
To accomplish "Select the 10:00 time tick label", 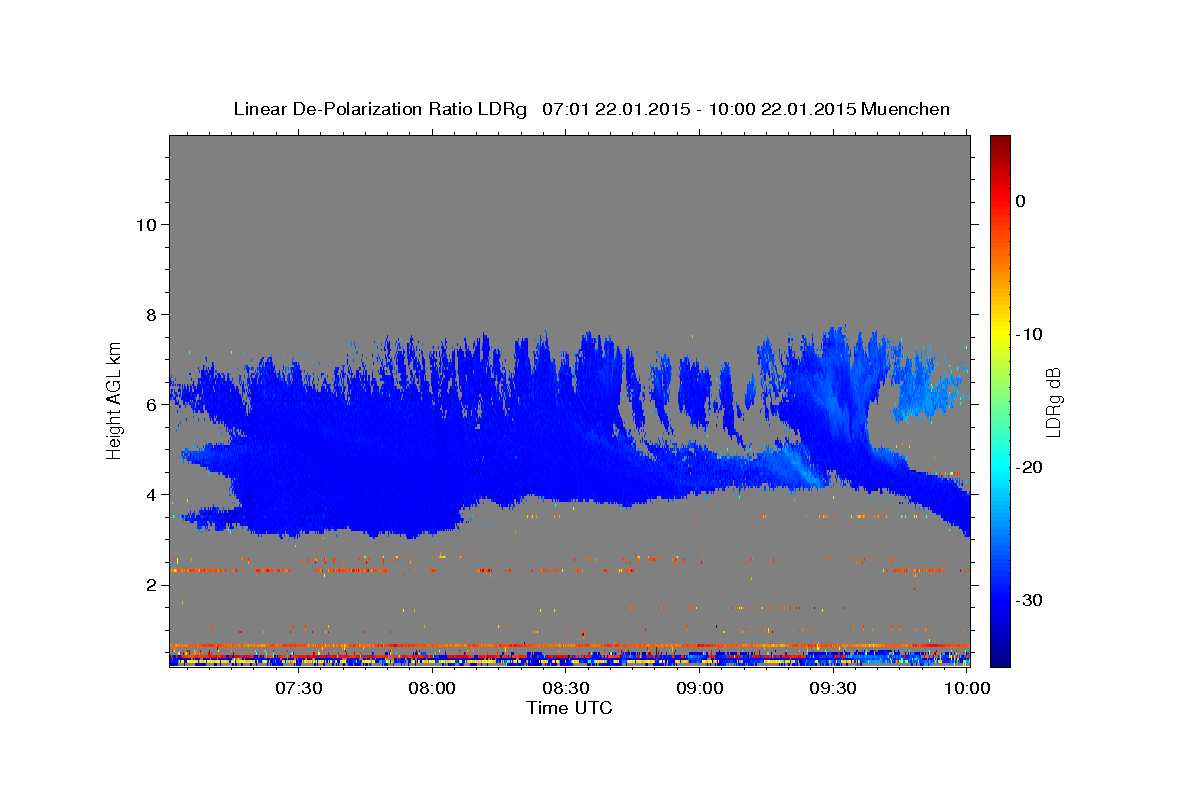I will [967, 689].
